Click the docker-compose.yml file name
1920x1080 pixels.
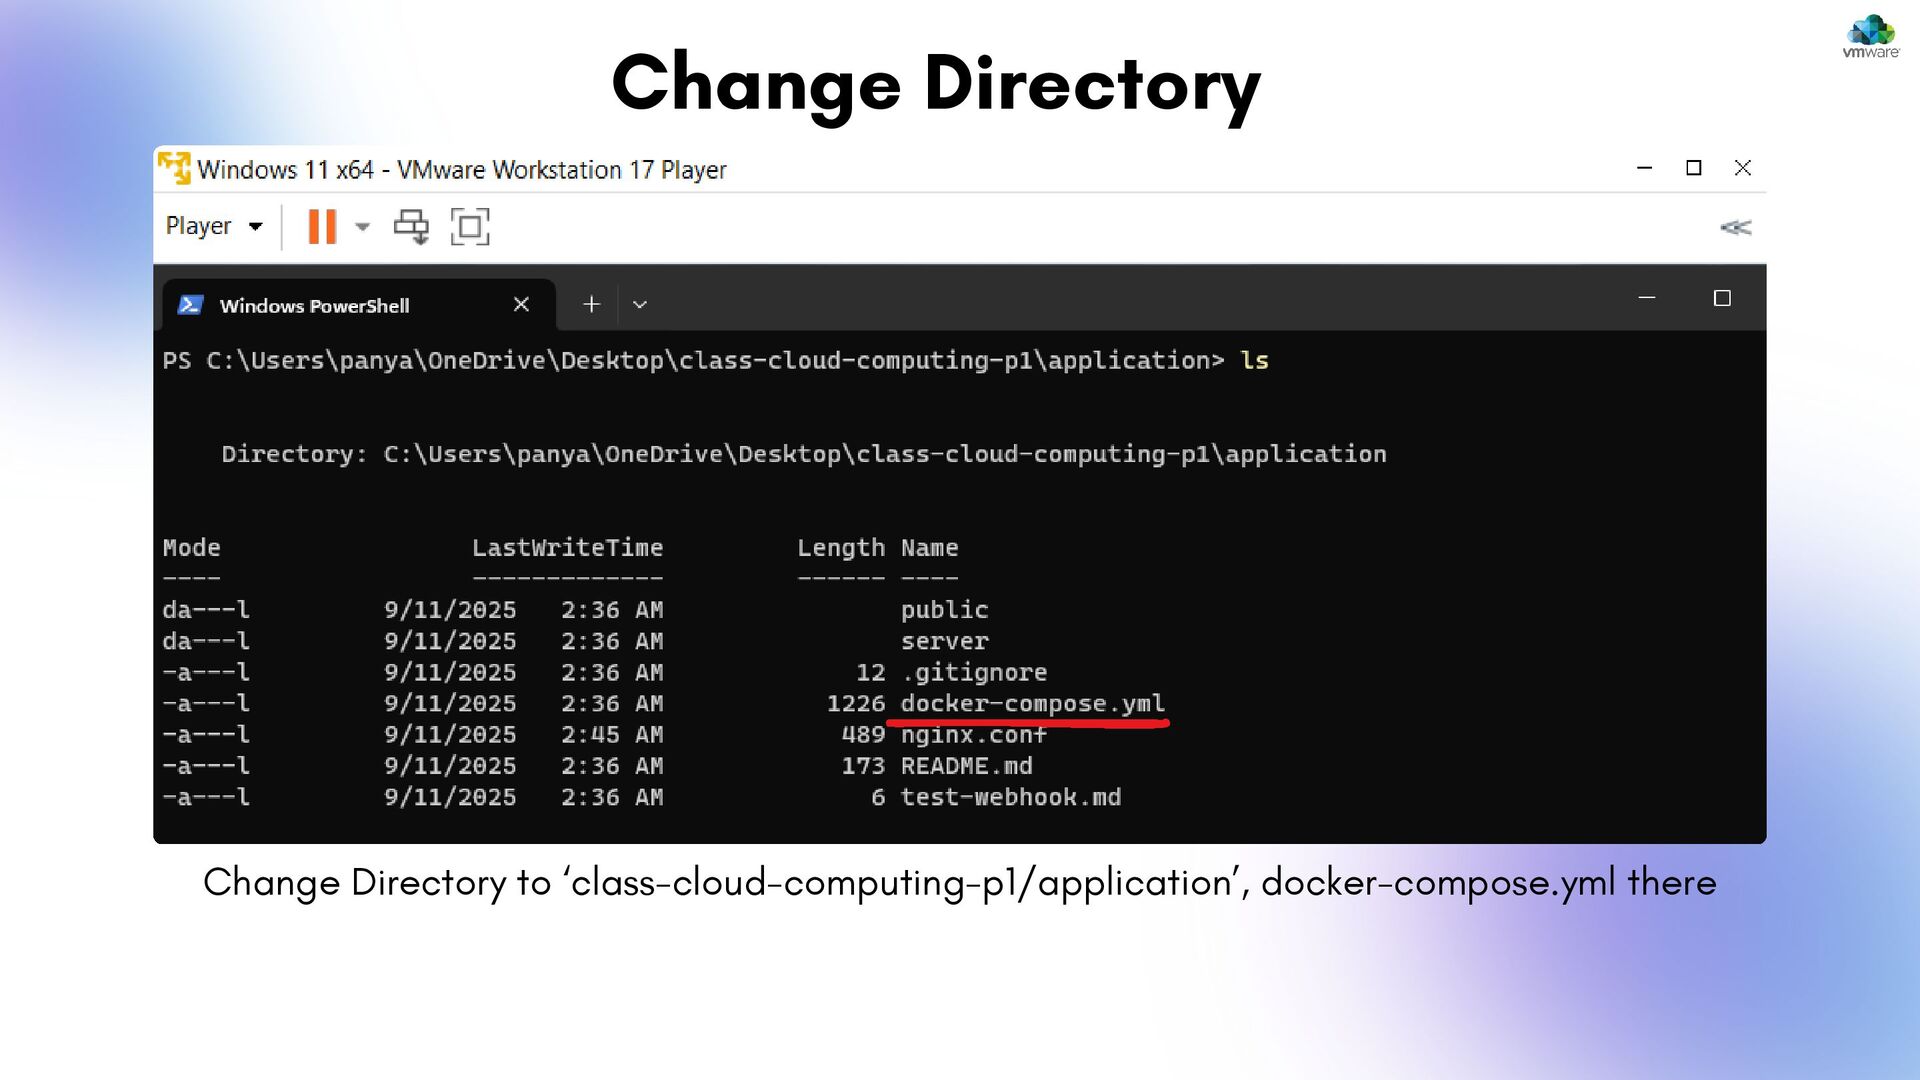click(1032, 704)
